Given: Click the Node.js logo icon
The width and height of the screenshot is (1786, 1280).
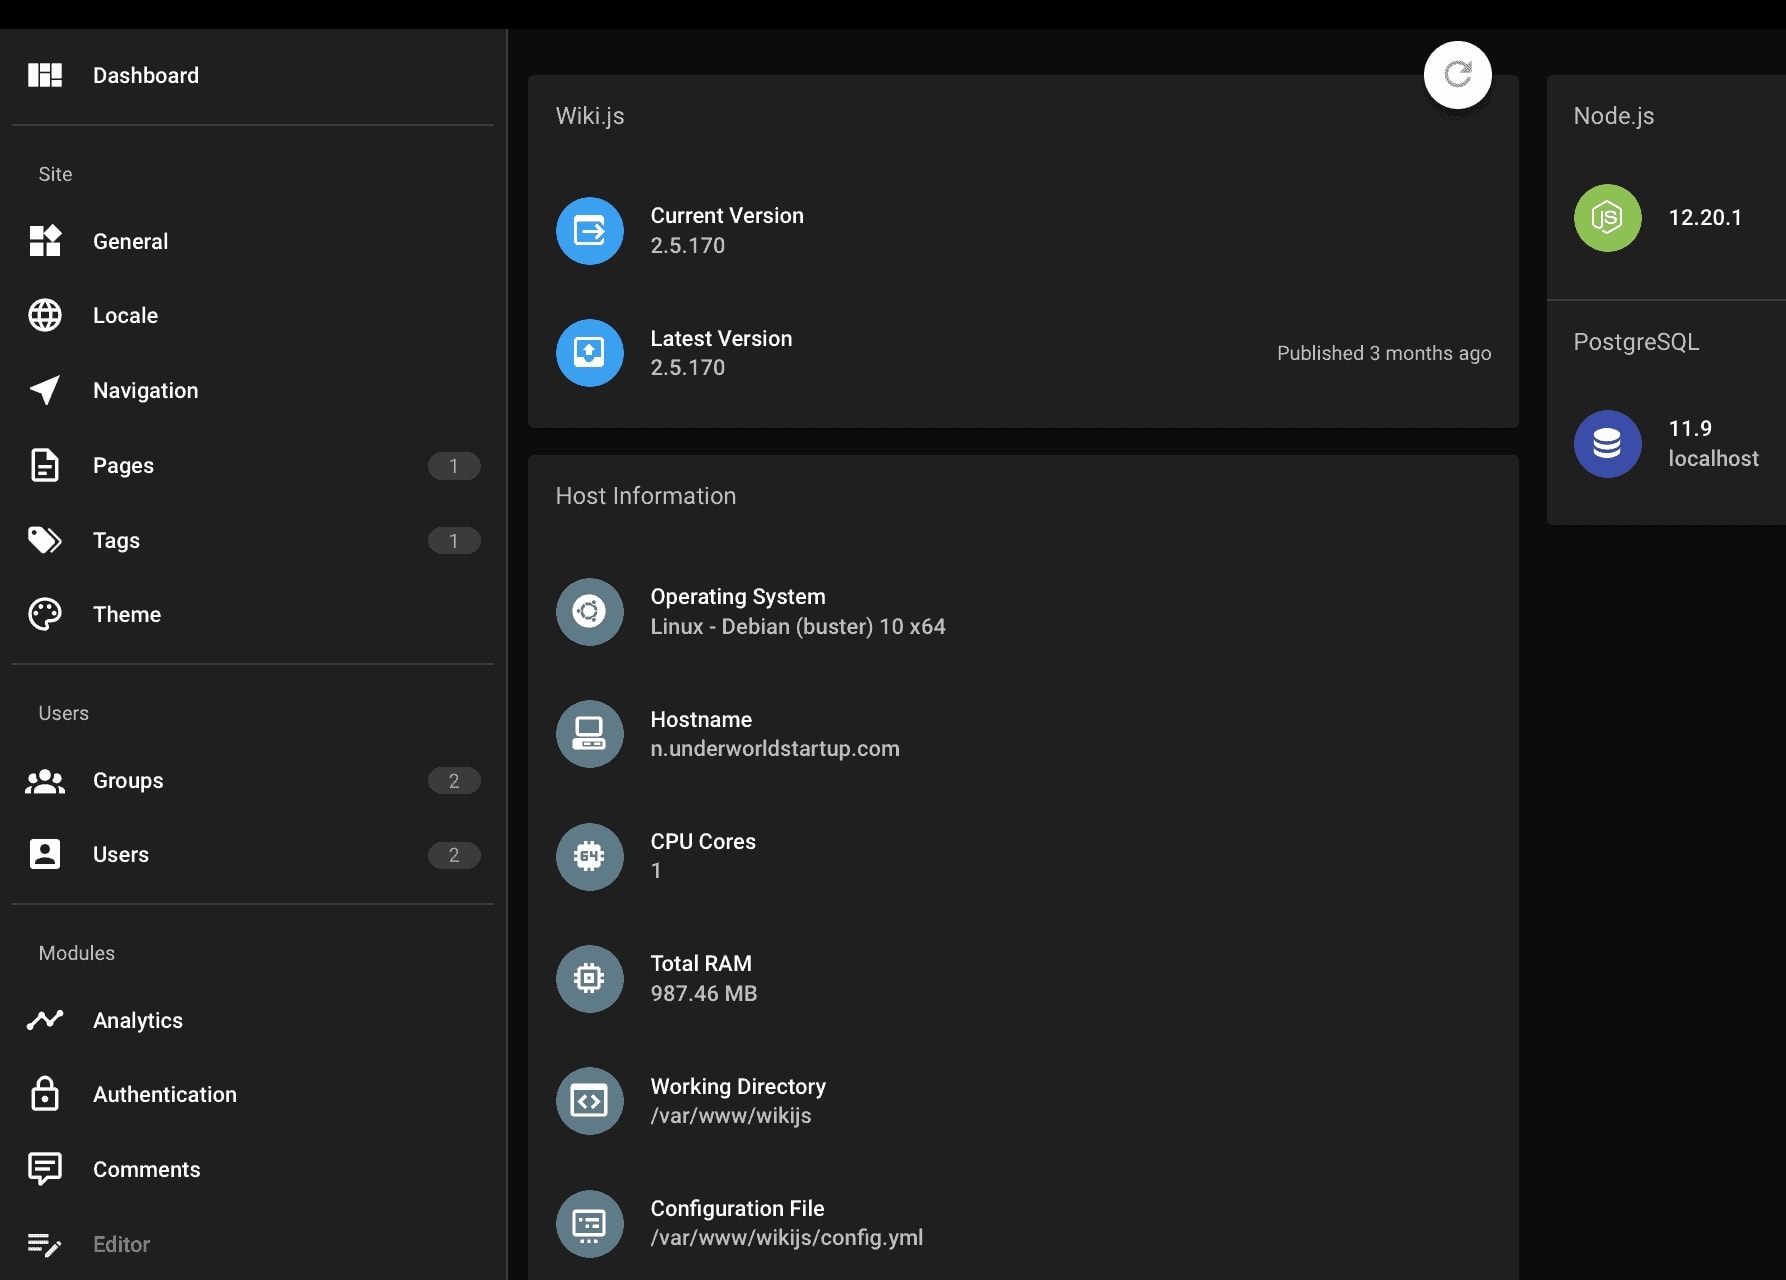Looking at the screenshot, I should click(1608, 218).
